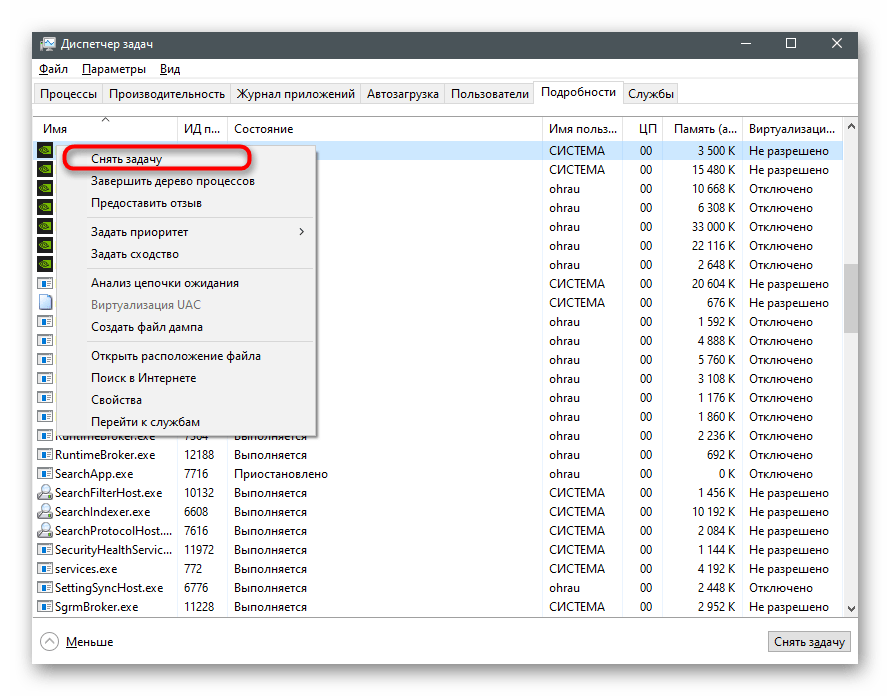Screen dimensions: 890x696
Task: Click the services.exe process icon
Action: coord(45,569)
